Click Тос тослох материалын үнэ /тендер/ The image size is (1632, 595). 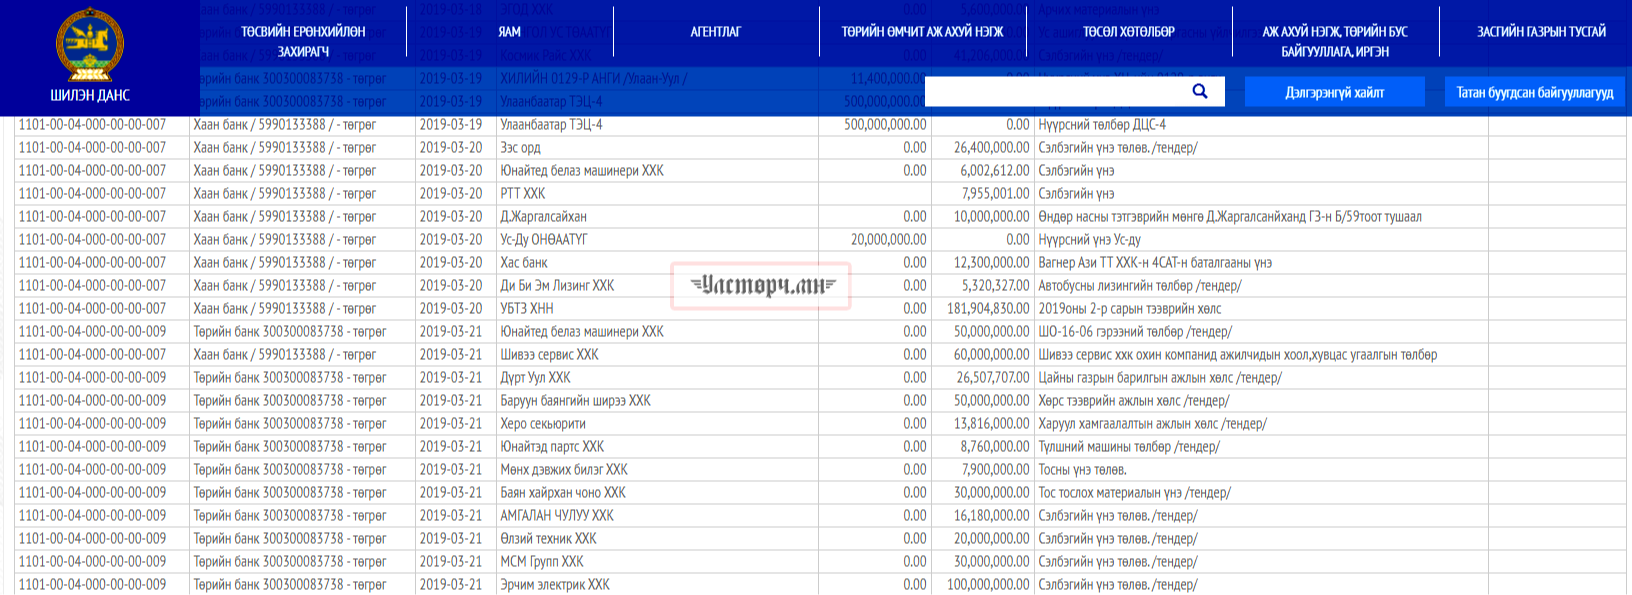coord(1134,493)
